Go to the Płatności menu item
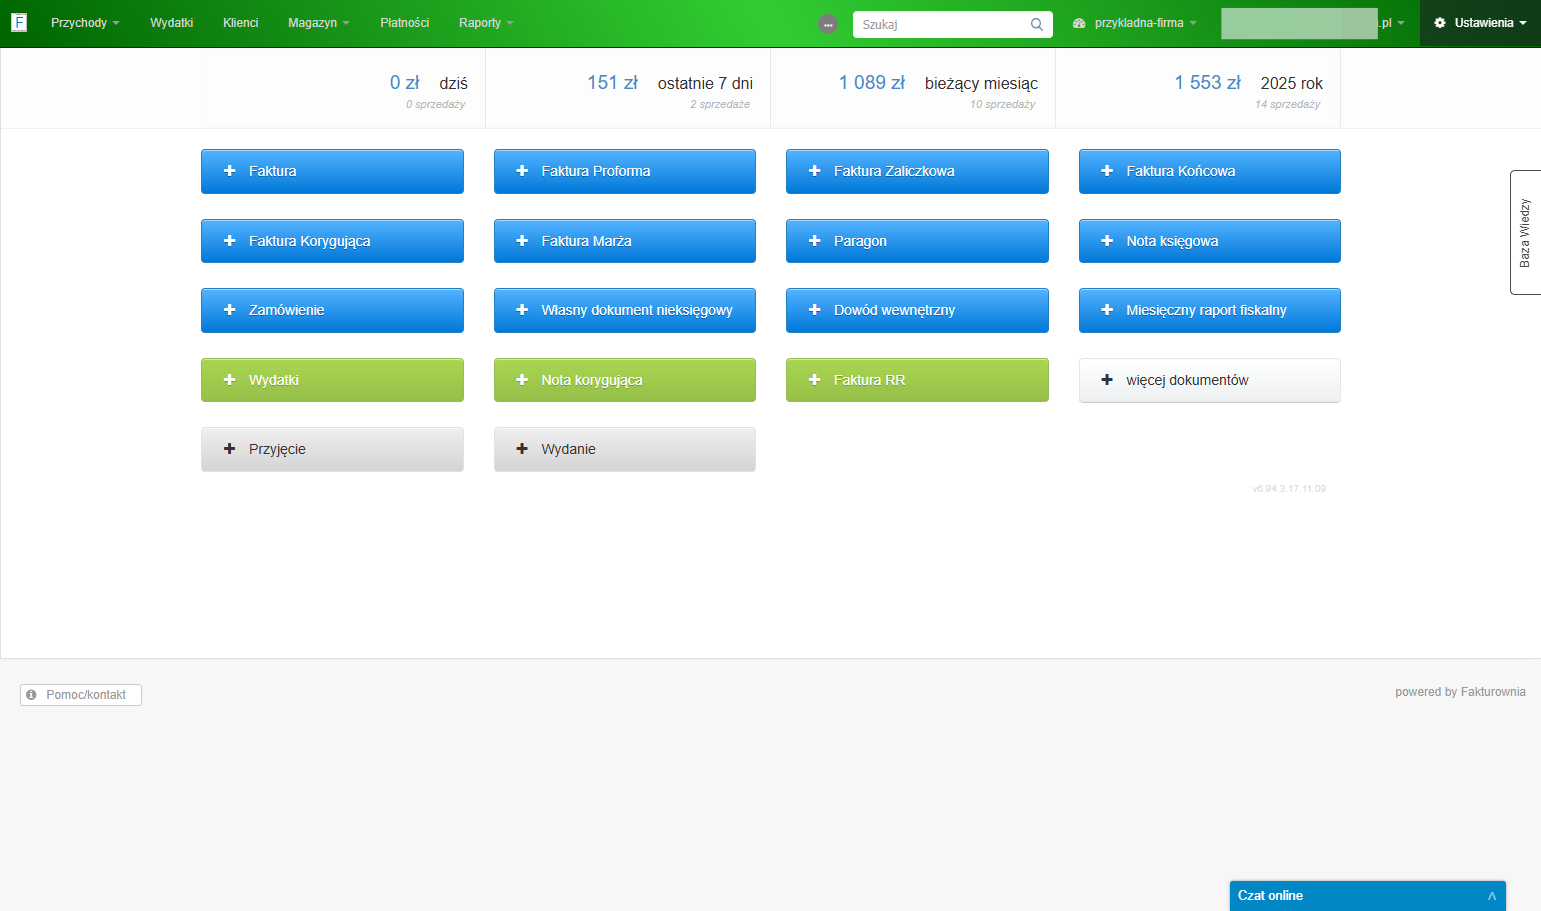This screenshot has height=911, width=1541. 404,23
